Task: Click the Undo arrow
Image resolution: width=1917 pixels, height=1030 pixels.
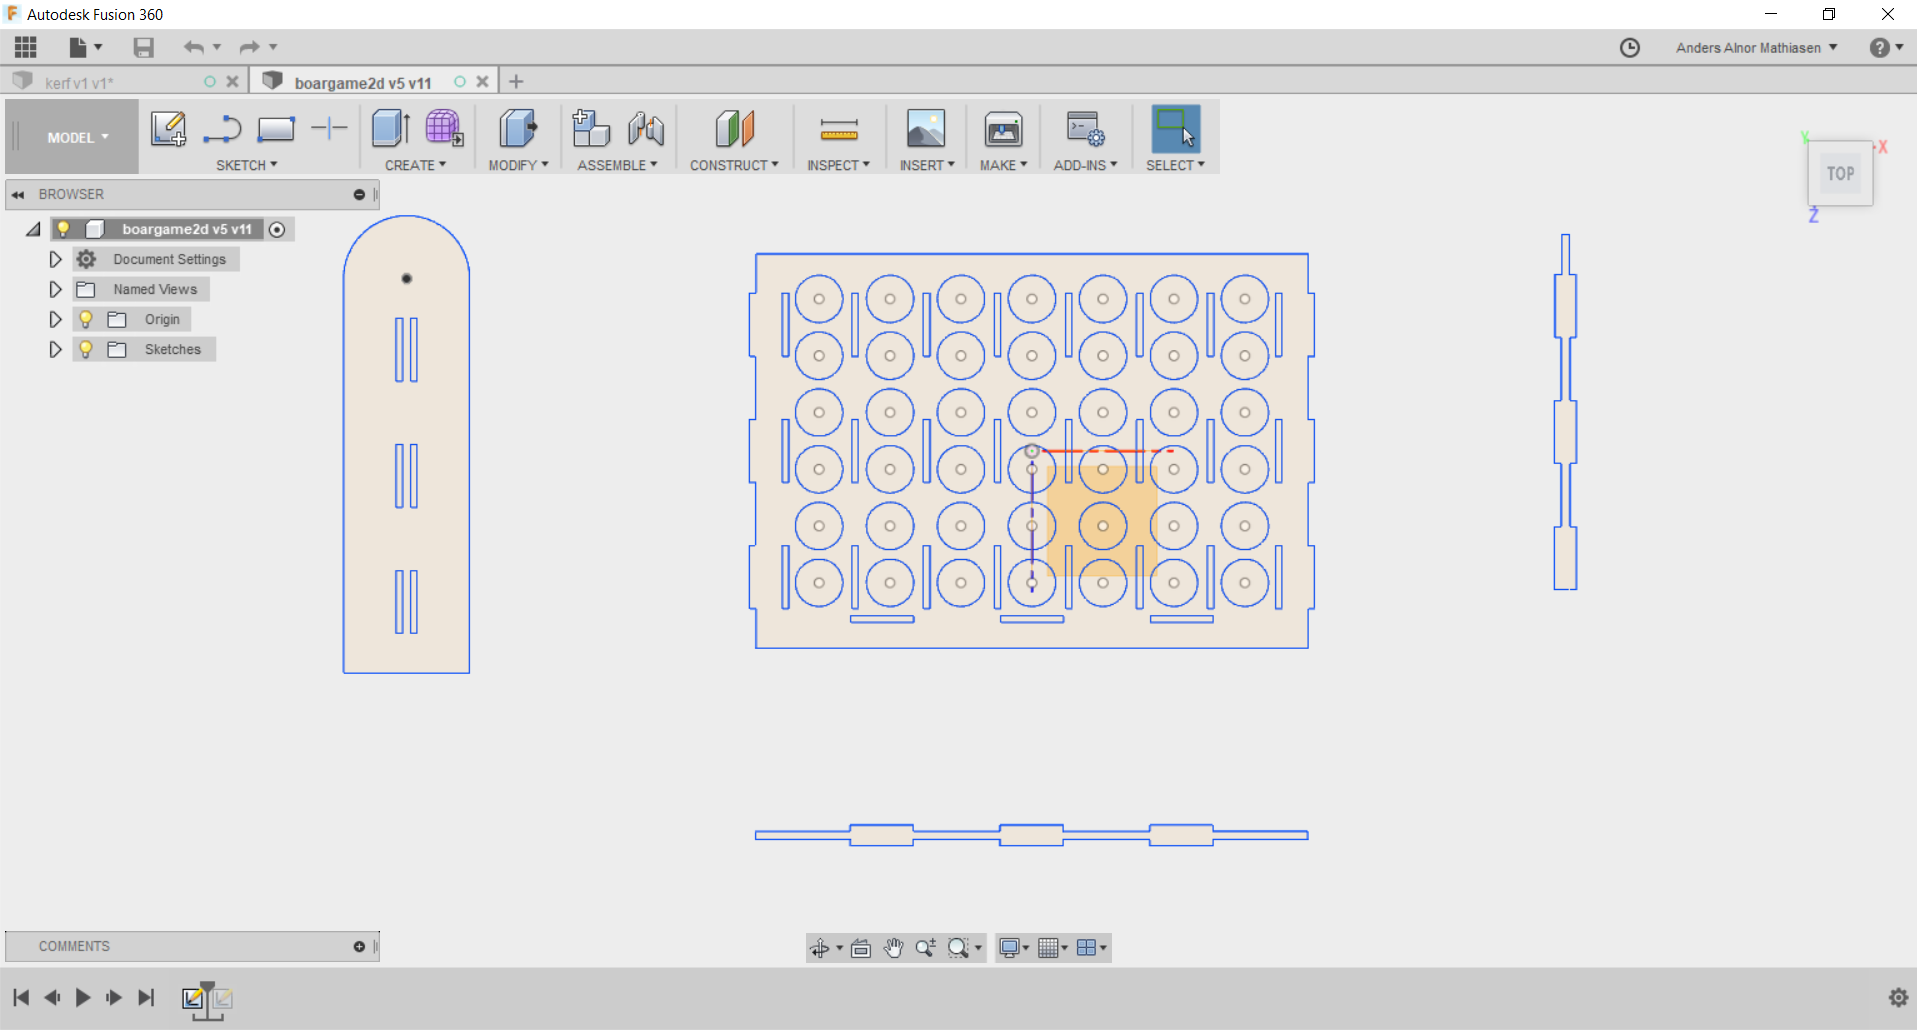Action: (194, 47)
